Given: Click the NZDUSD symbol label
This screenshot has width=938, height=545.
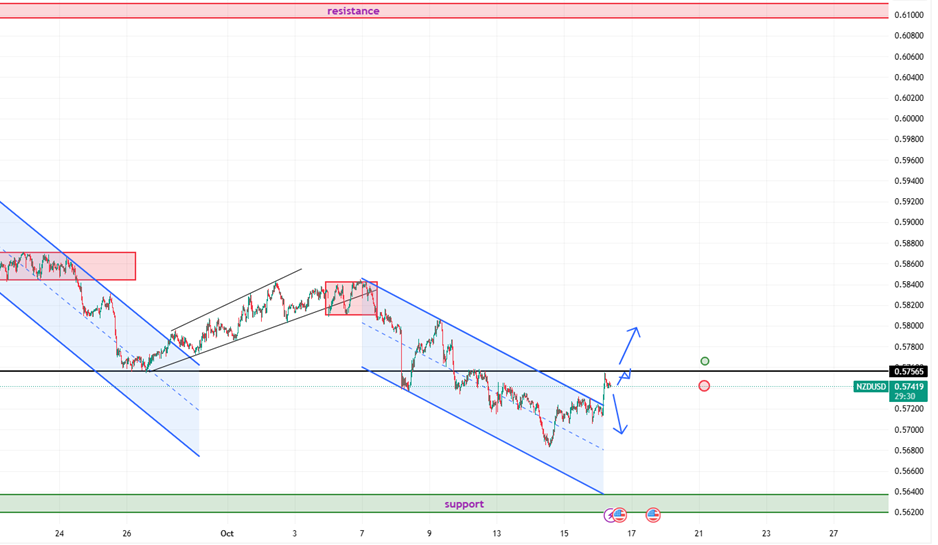Looking at the screenshot, I should pos(871,386).
